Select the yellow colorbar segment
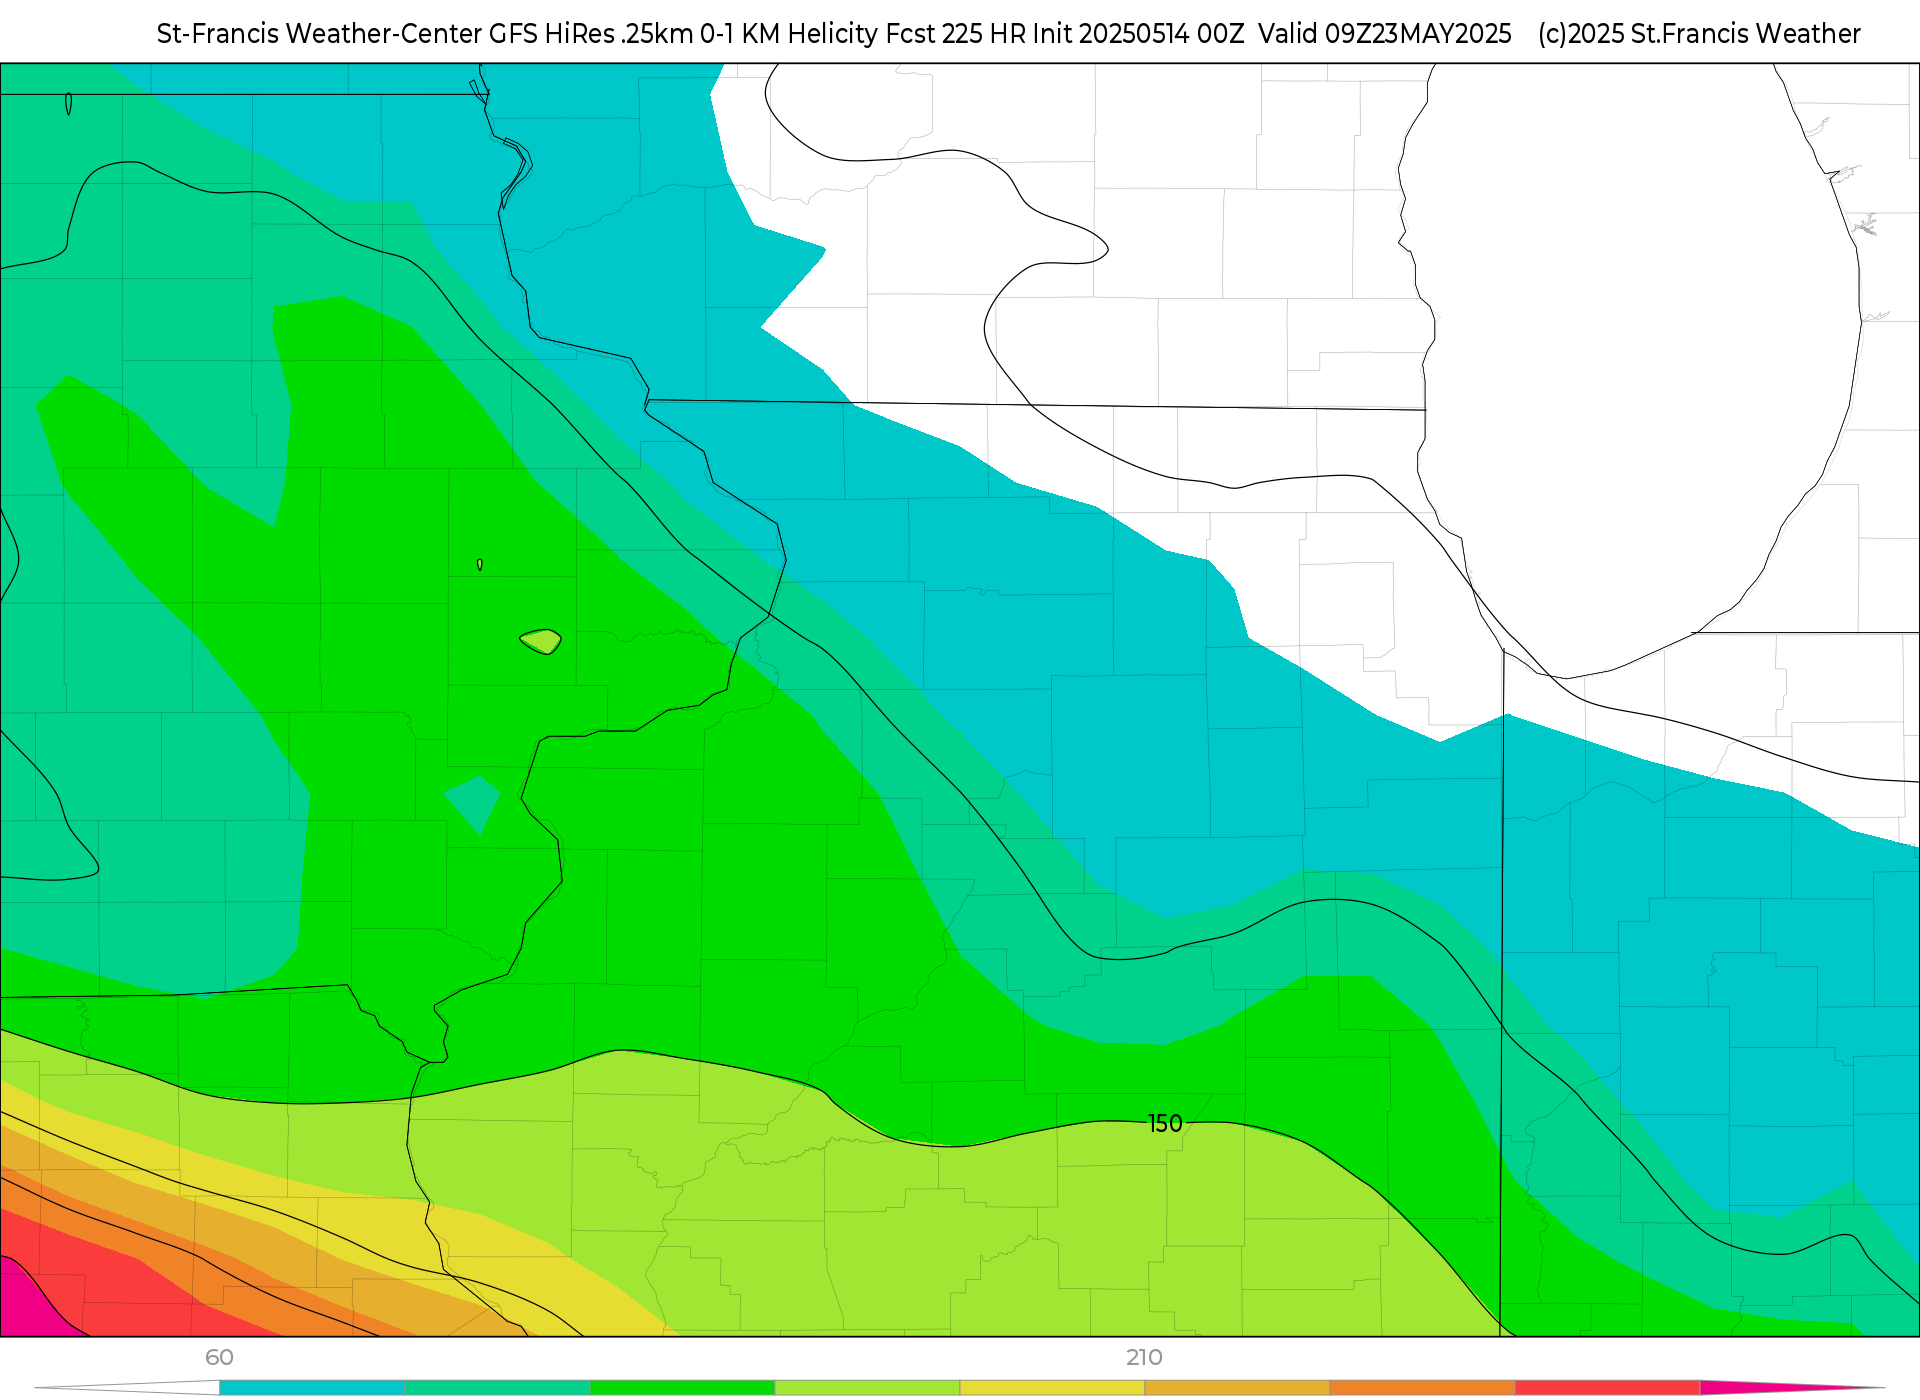Image resolution: width=1920 pixels, height=1400 pixels. pyautogui.click(x=1052, y=1387)
